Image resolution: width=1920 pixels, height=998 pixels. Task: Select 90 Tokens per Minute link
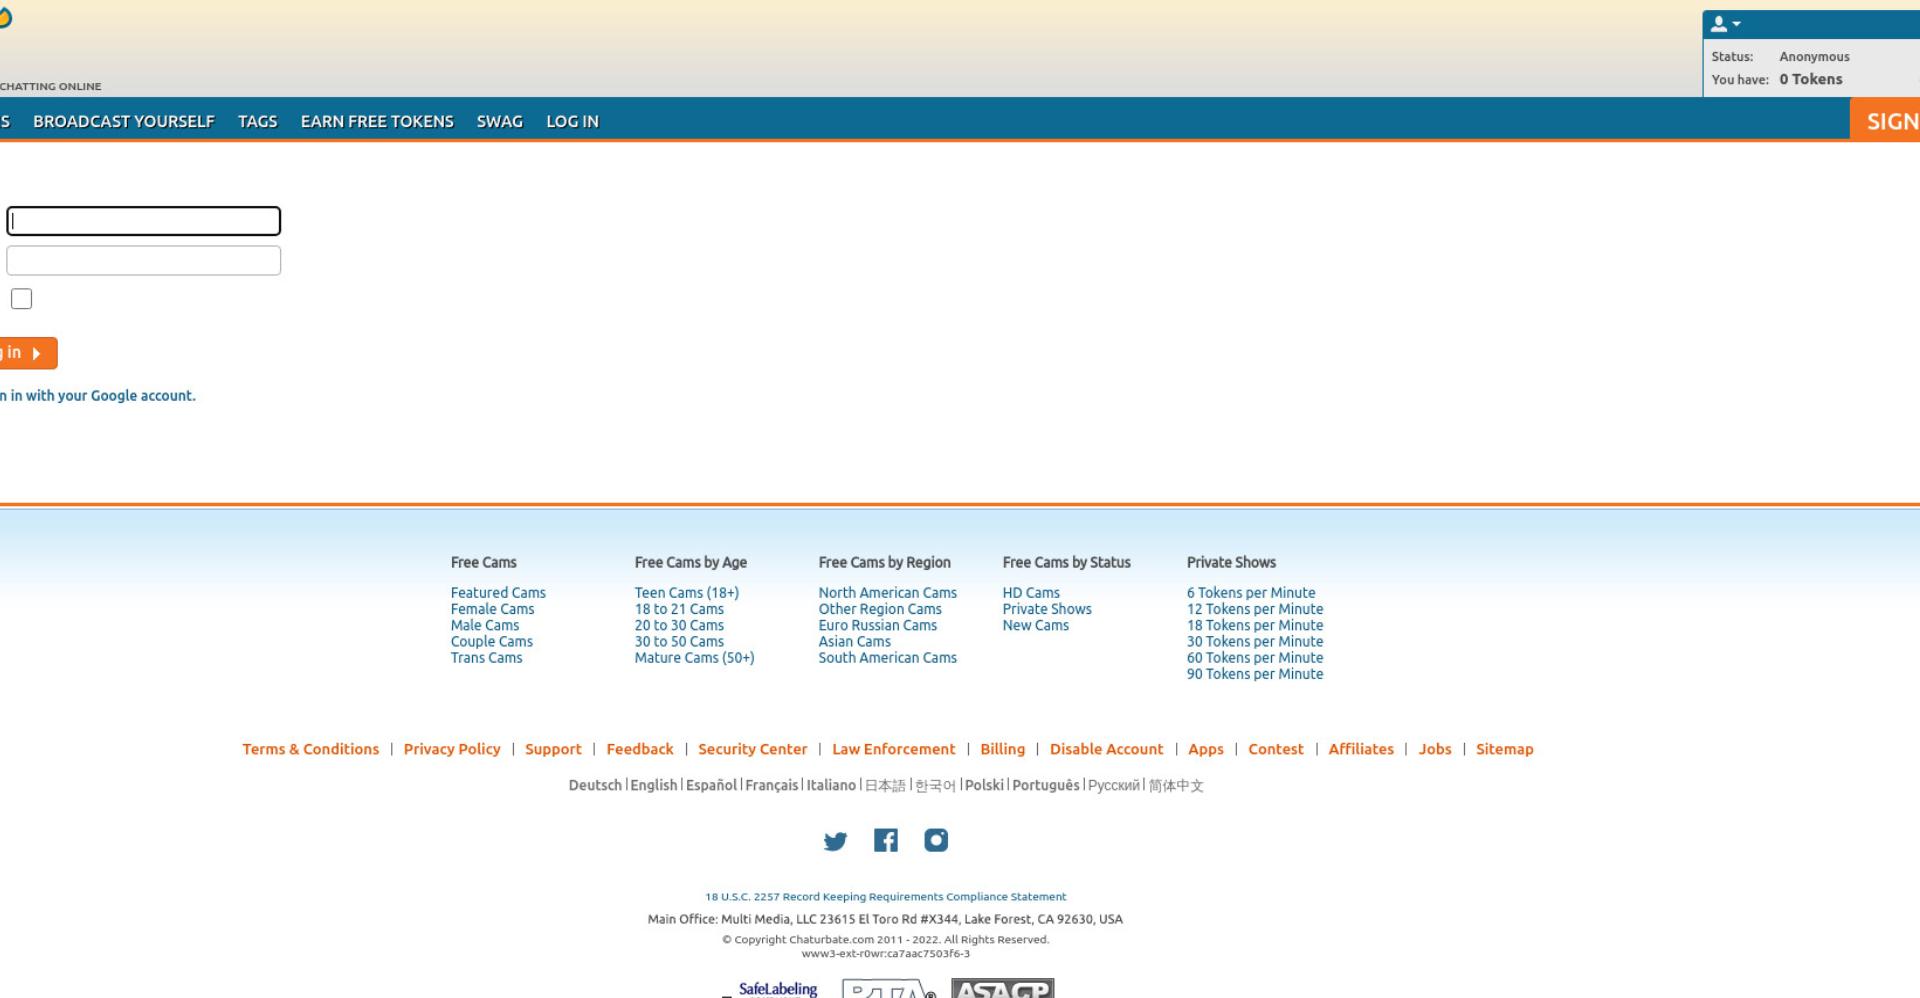click(x=1255, y=674)
